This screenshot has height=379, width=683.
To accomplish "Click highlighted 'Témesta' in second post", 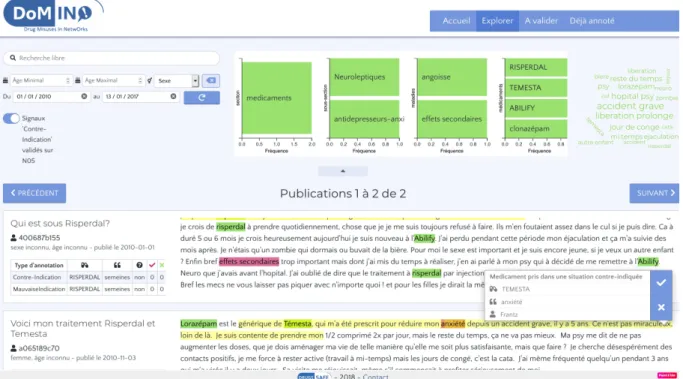I will (x=298, y=324).
